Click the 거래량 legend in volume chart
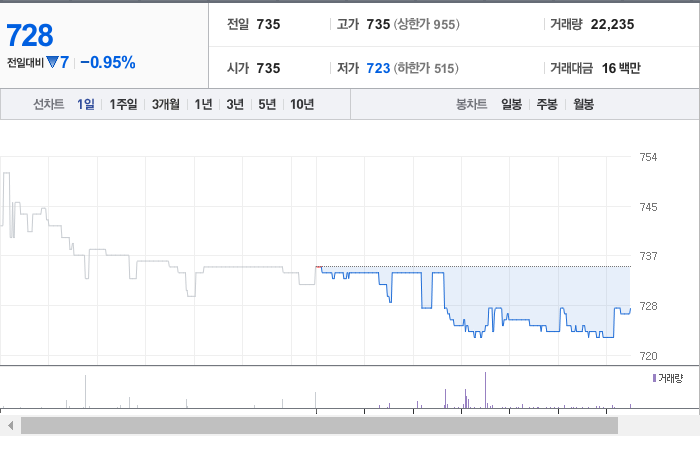This screenshot has width=700, height=450. (x=668, y=379)
